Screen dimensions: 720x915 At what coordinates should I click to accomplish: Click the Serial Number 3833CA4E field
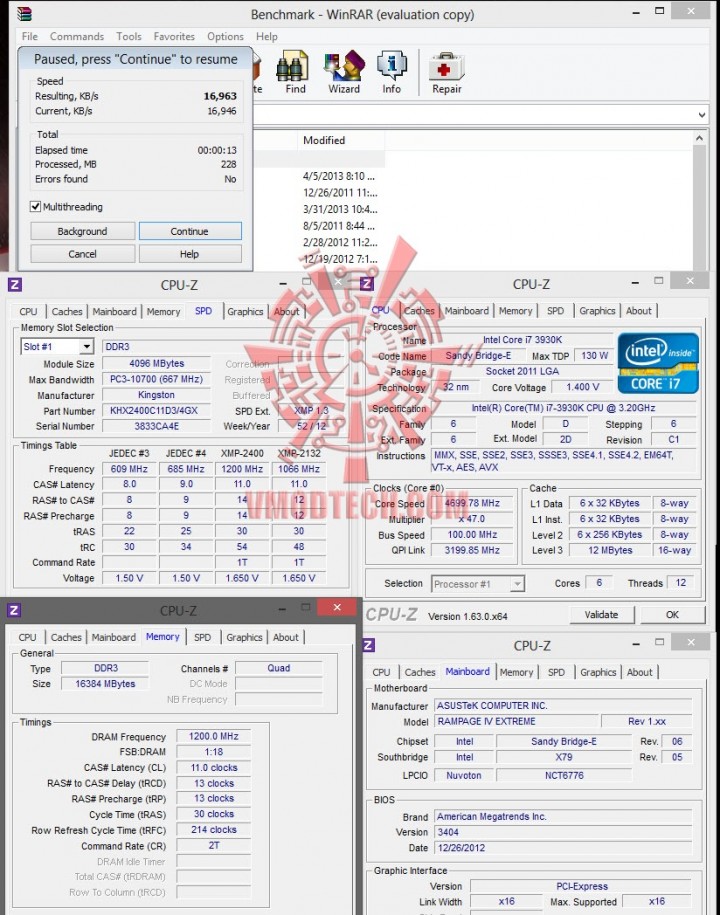[x=156, y=426]
